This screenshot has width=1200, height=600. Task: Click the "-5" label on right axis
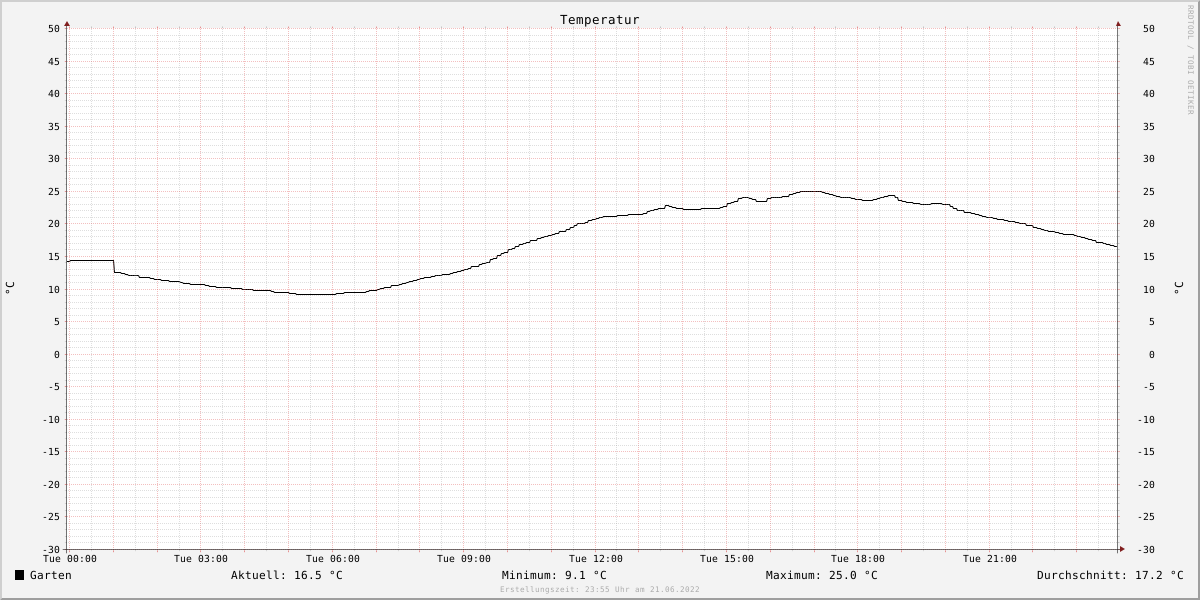click(1149, 387)
